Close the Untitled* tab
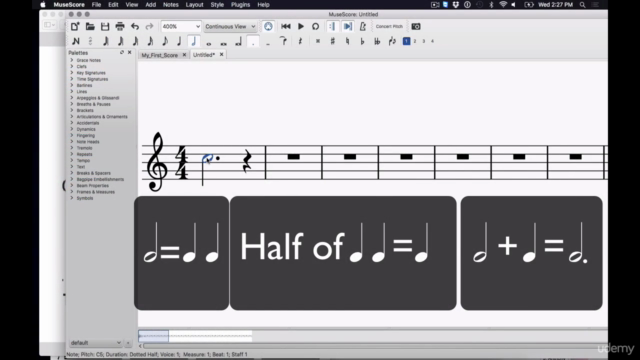The image size is (640, 360). tap(222, 54)
